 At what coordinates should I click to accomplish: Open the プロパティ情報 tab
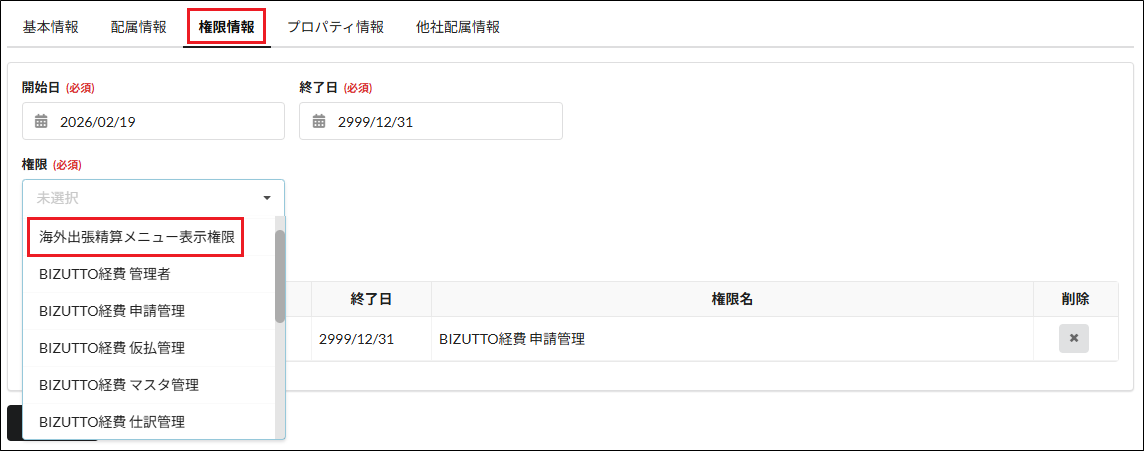pos(335,27)
